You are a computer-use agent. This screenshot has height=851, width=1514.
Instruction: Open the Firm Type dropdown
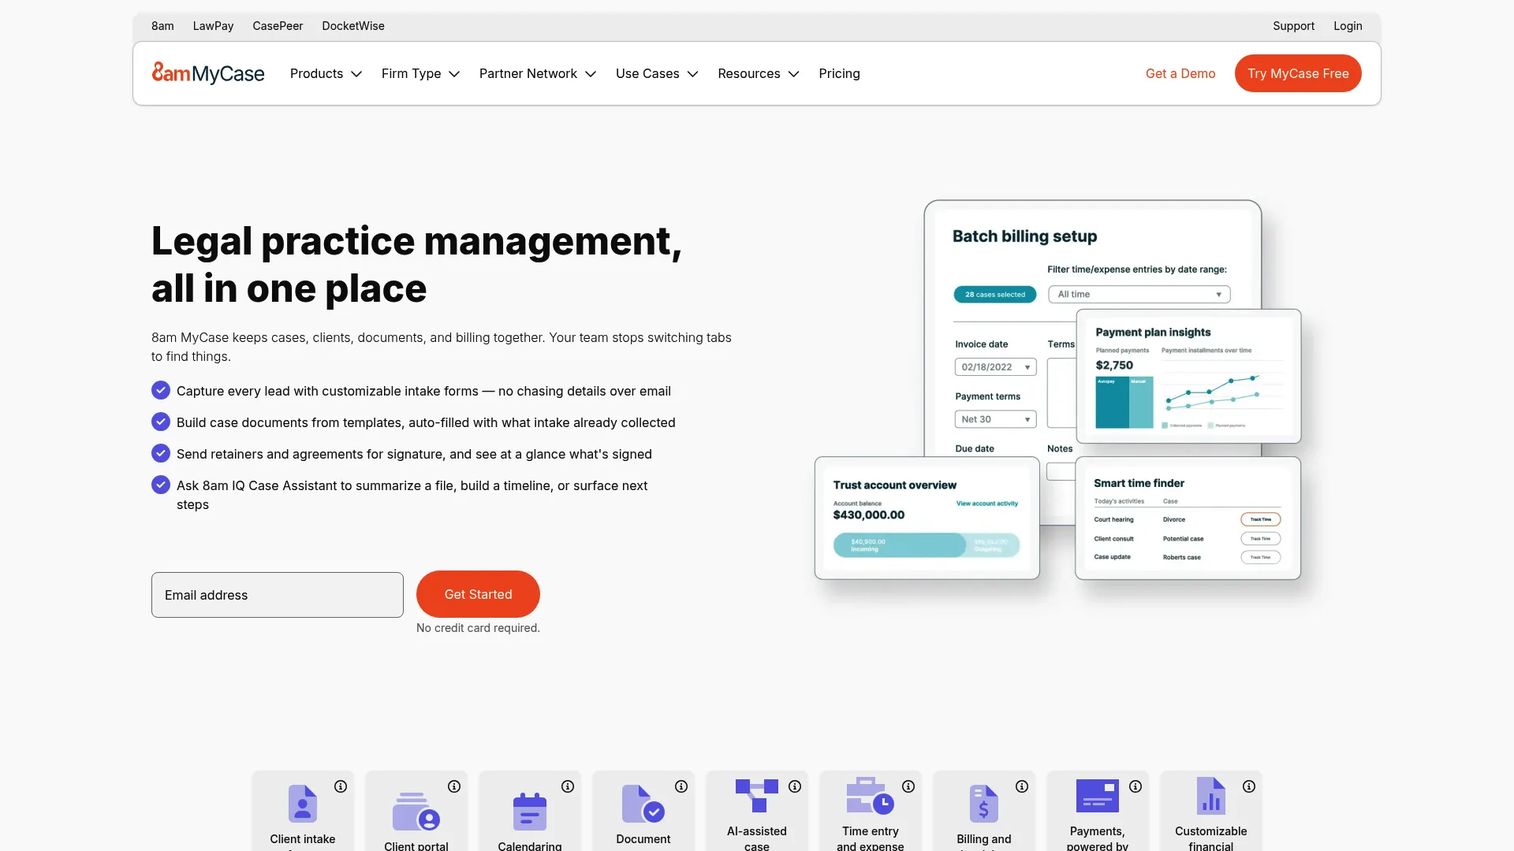click(x=420, y=74)
